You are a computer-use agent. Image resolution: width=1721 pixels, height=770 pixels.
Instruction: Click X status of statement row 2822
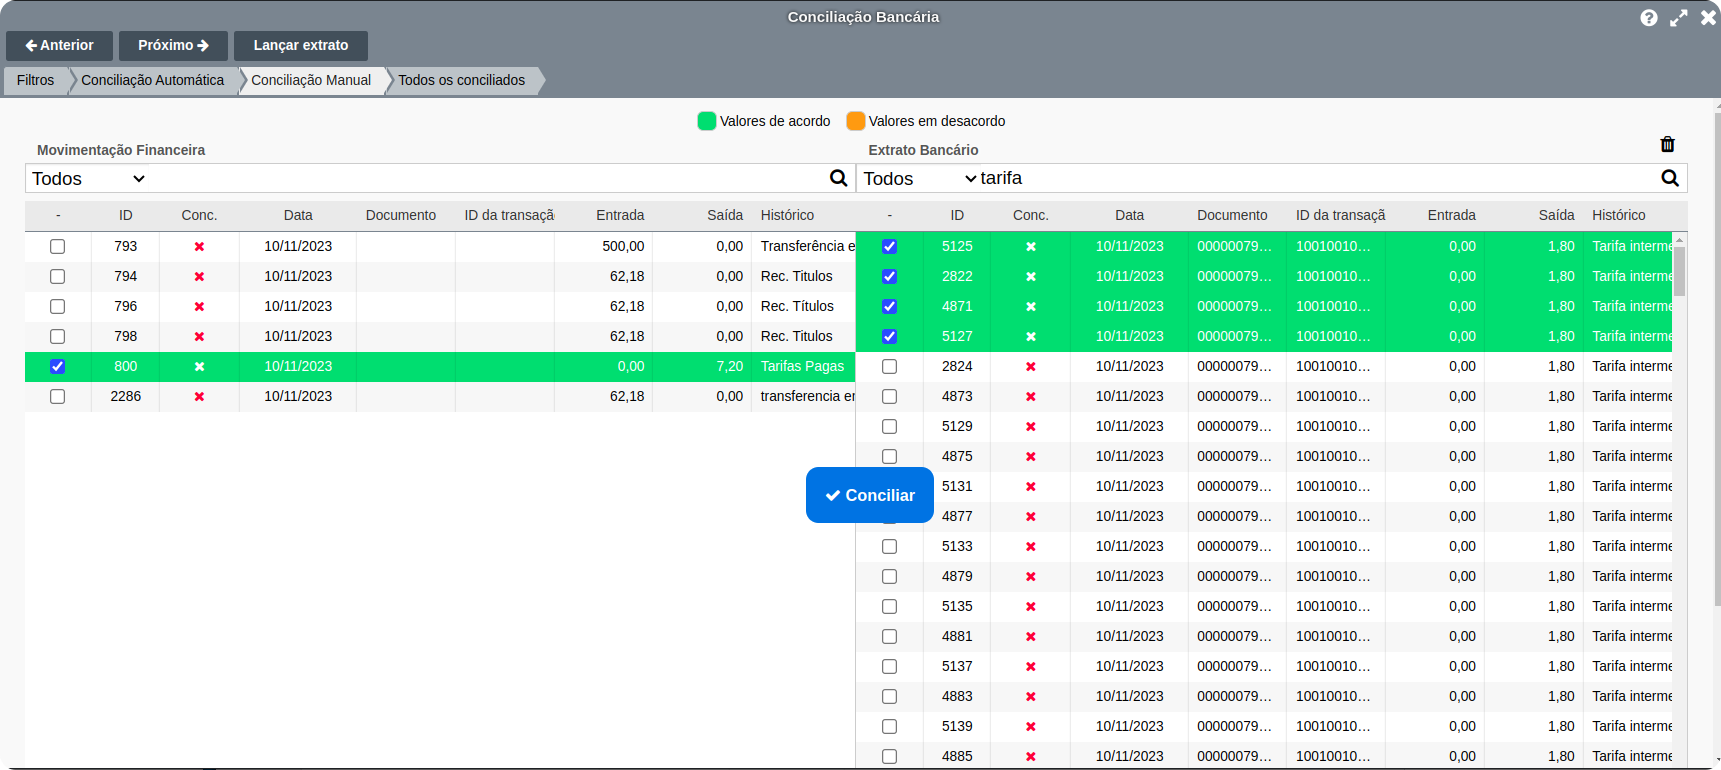pyautogui.click(x=1031, y=276)
